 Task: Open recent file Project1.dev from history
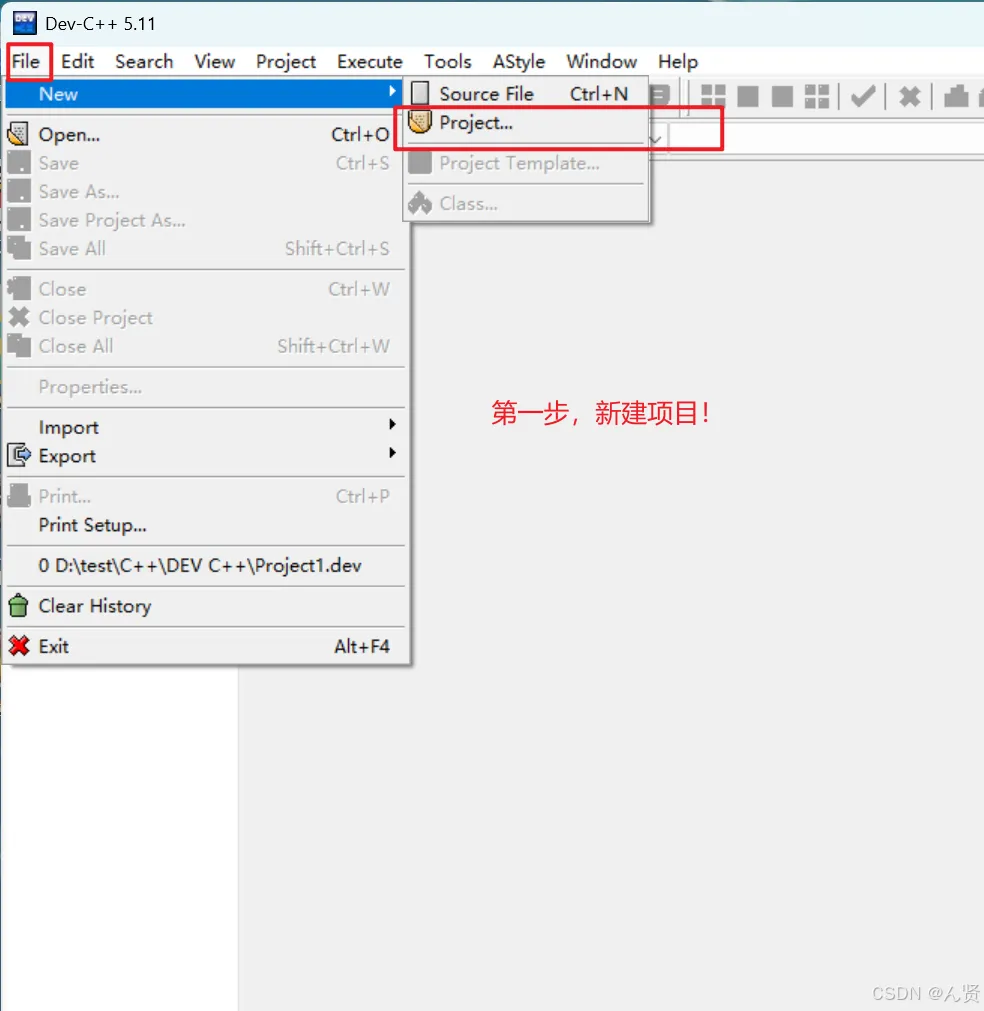click(204, 565)
